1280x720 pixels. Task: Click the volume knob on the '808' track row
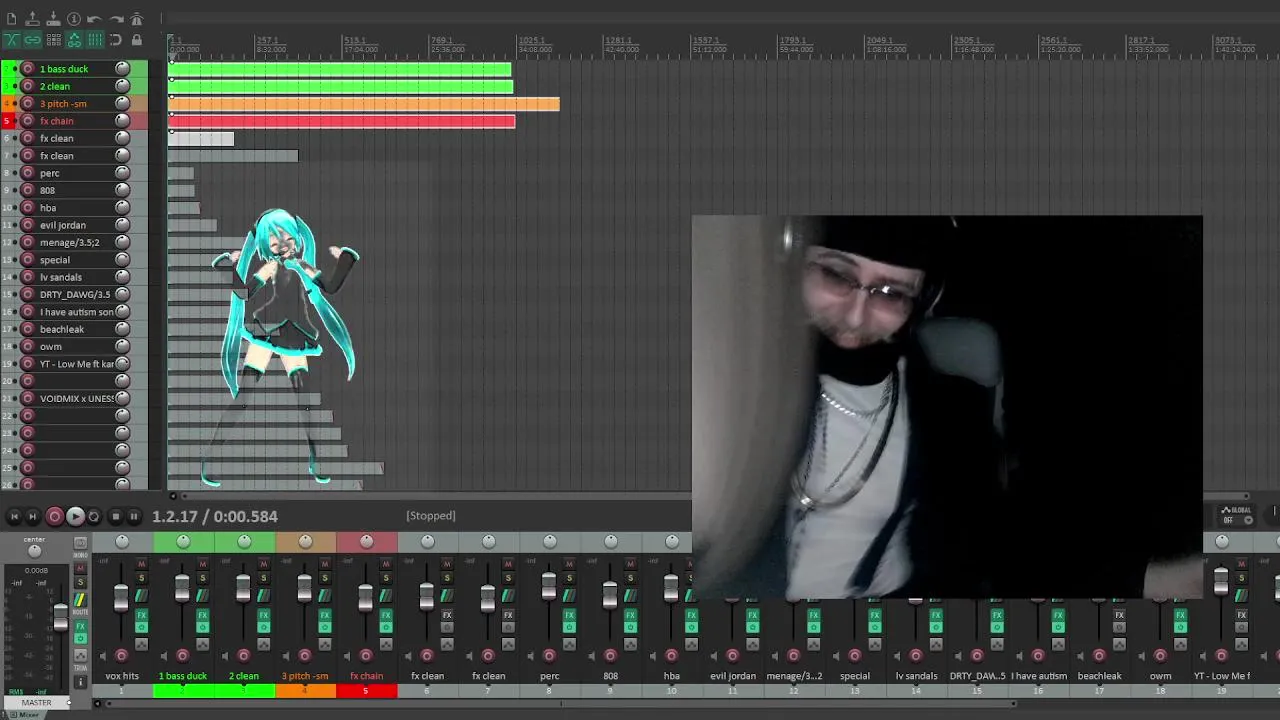122,190
